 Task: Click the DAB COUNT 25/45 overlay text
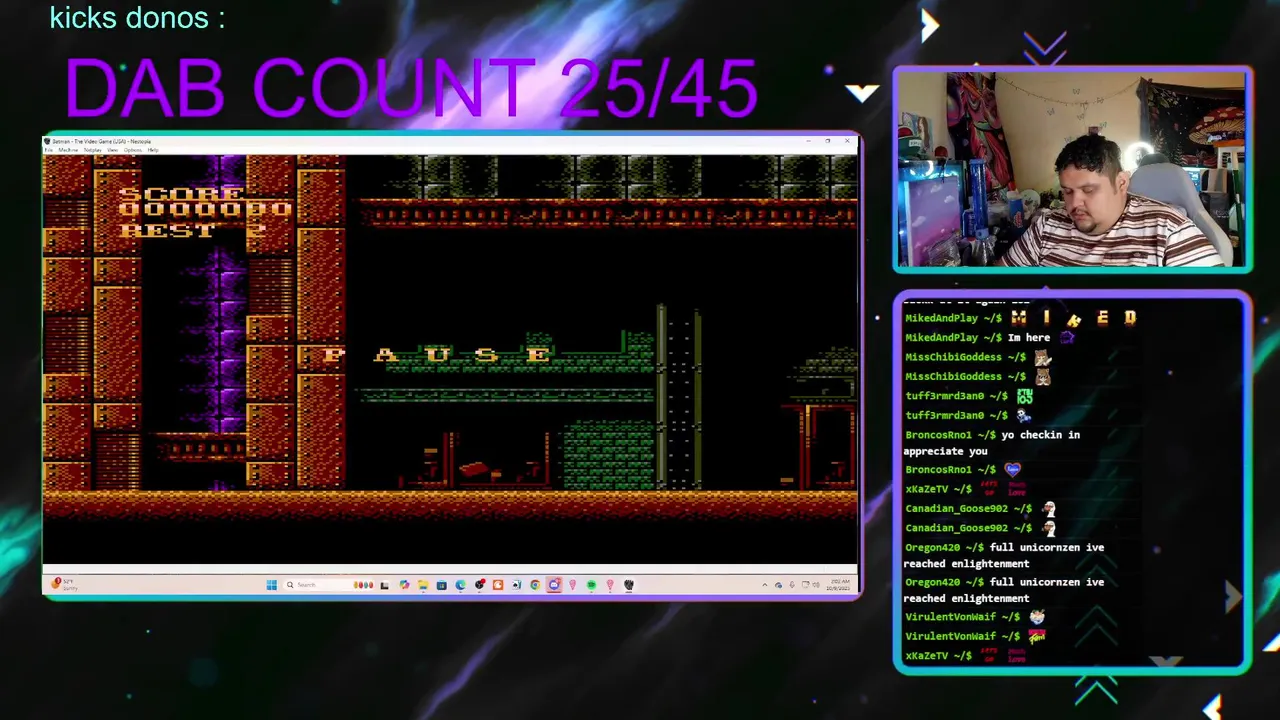pyautogui.click(x=411, y=88)
